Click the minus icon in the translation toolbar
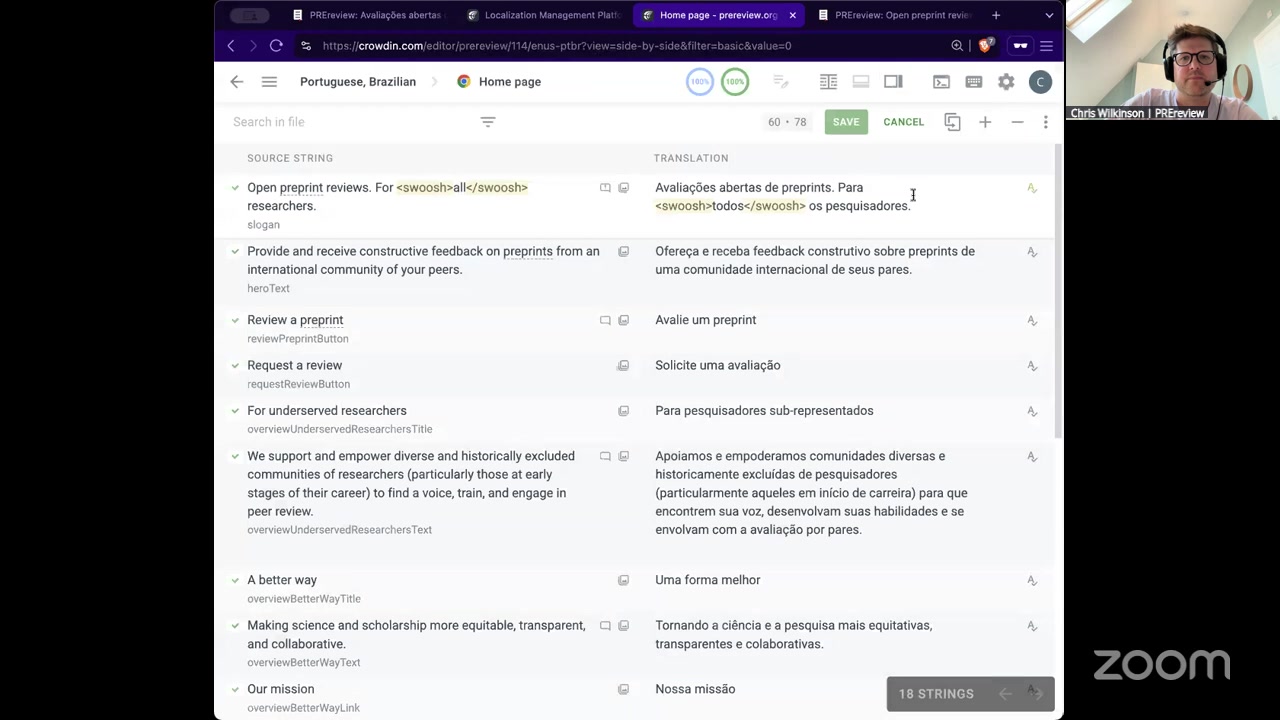Image resolution: width=1280 pixels, height=720 pixels. click(1017, 122)
